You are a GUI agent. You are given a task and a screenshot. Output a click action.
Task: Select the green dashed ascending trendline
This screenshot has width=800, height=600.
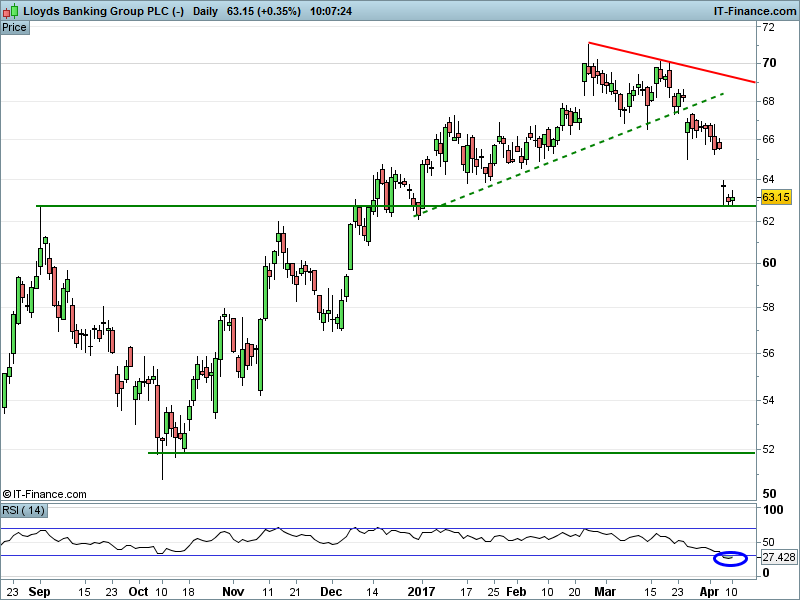click(569, 155)
